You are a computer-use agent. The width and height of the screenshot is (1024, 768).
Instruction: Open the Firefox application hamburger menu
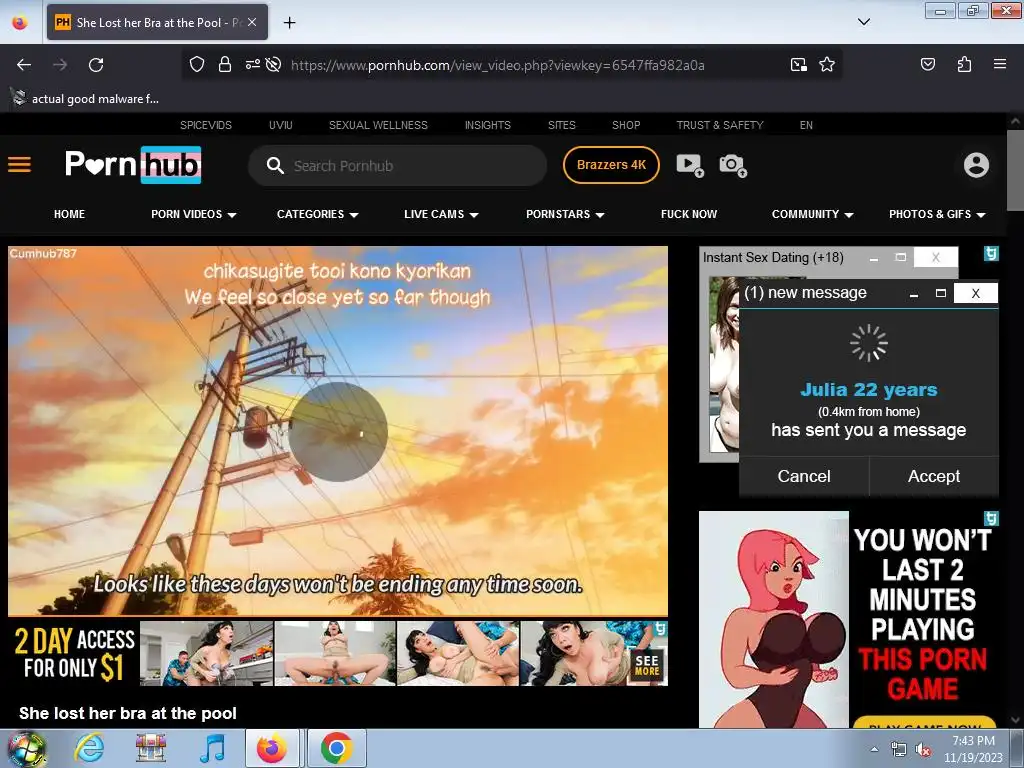click(x=999, y=64)
